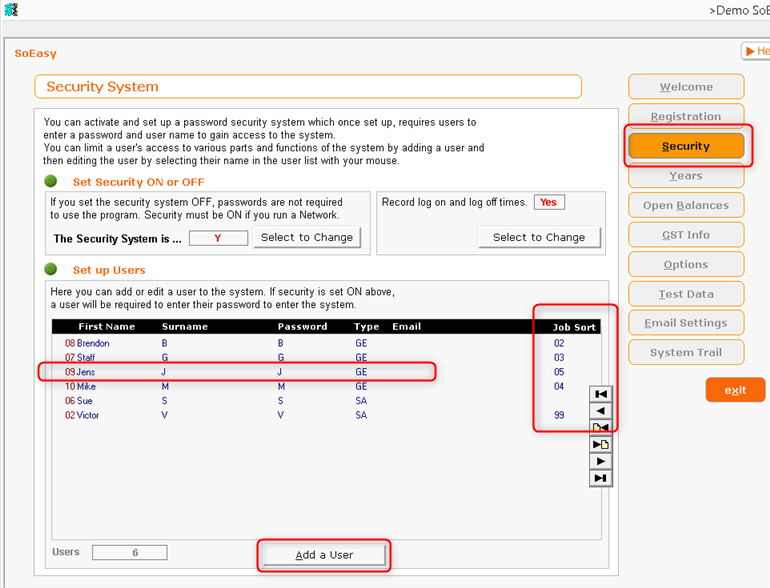The image size is (770, 588).
Task: Click Type SA in Victor's row
Action: click(x=361, y=415)
